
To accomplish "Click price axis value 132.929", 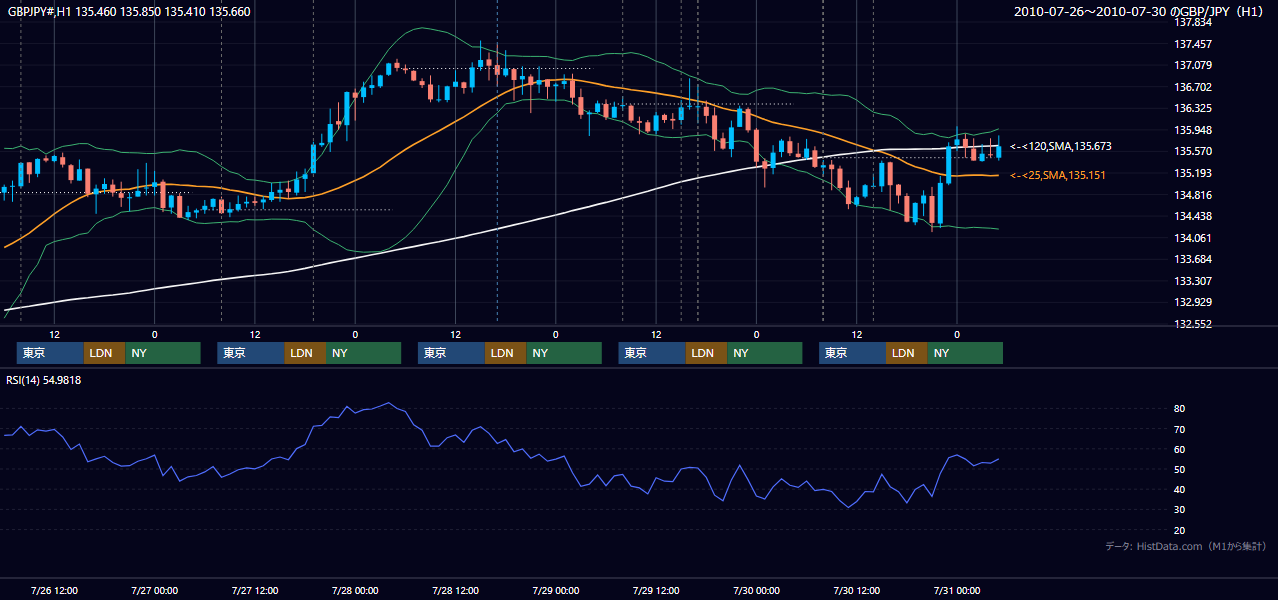I will (1193, 302).
